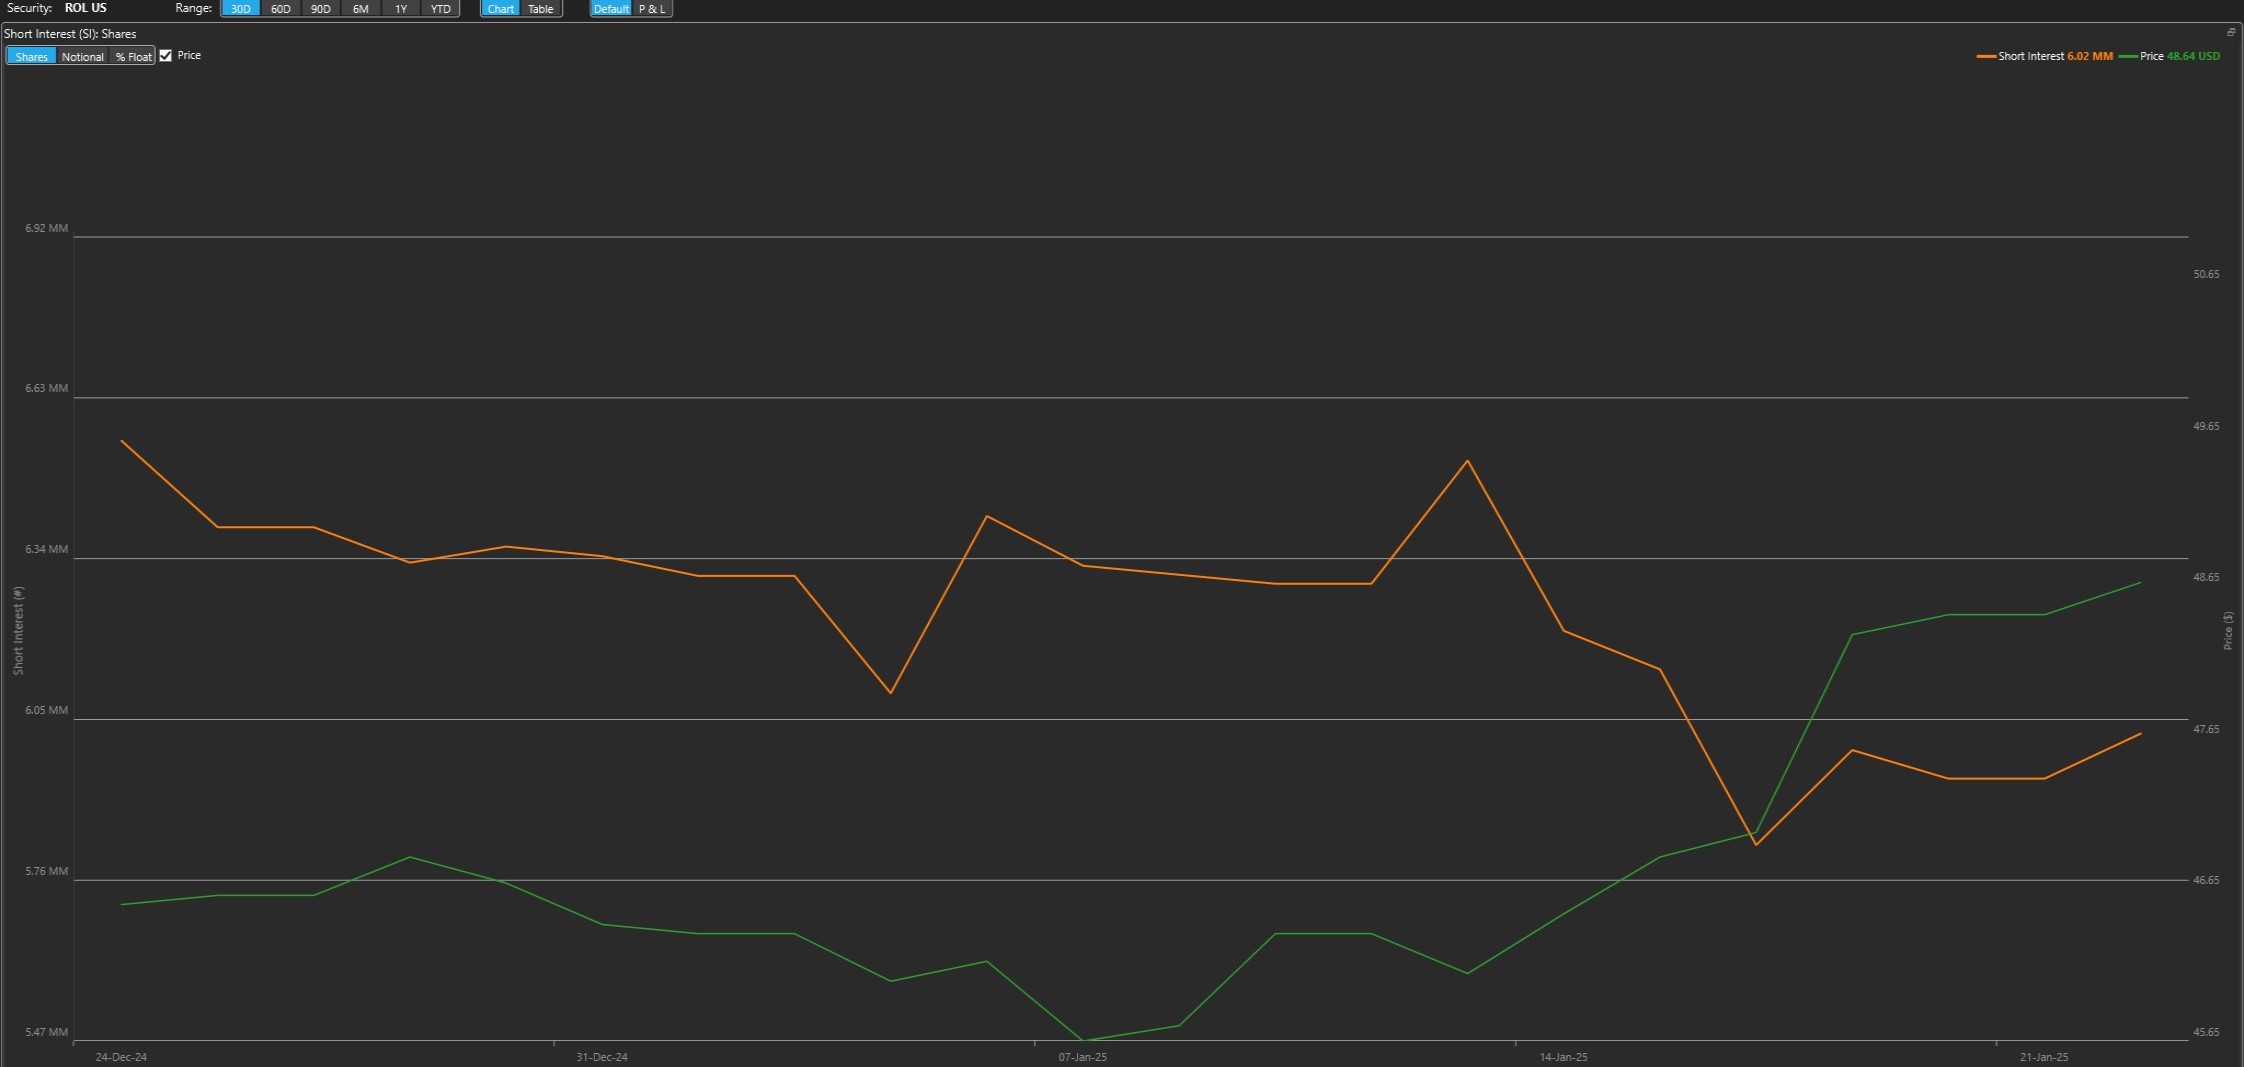The image size is (2244, 1067).
Task: Click the Short Interest (#) axis title
Action: [x=18, y=631]
